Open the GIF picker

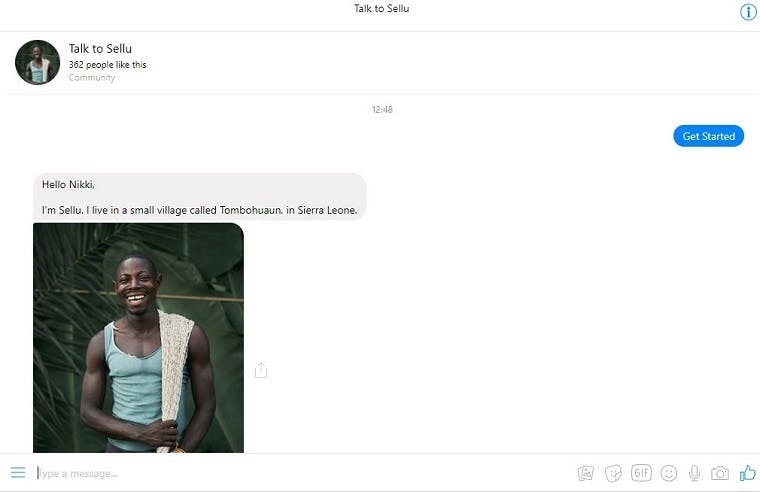coord(641,473)
